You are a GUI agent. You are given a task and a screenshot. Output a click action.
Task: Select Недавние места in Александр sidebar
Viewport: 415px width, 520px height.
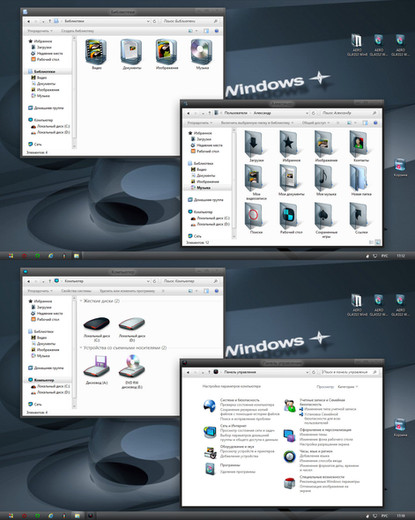click(x=206, y=145)
